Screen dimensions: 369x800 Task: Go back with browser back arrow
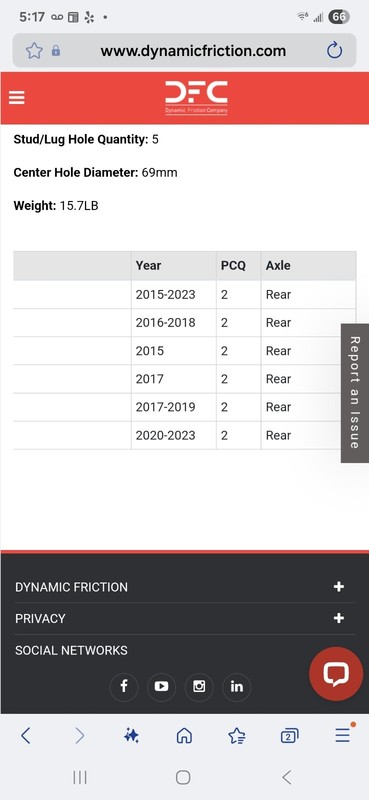pos(26,735)
